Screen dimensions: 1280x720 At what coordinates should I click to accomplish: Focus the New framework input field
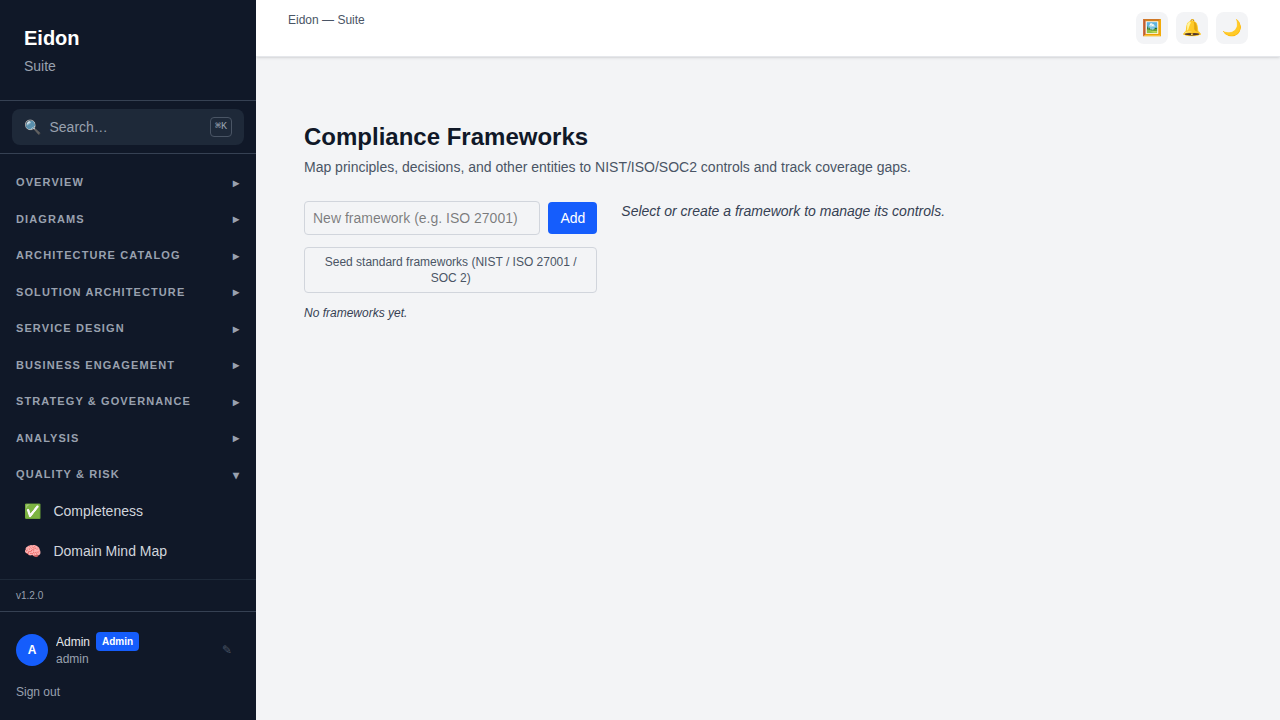coord(422,218)
